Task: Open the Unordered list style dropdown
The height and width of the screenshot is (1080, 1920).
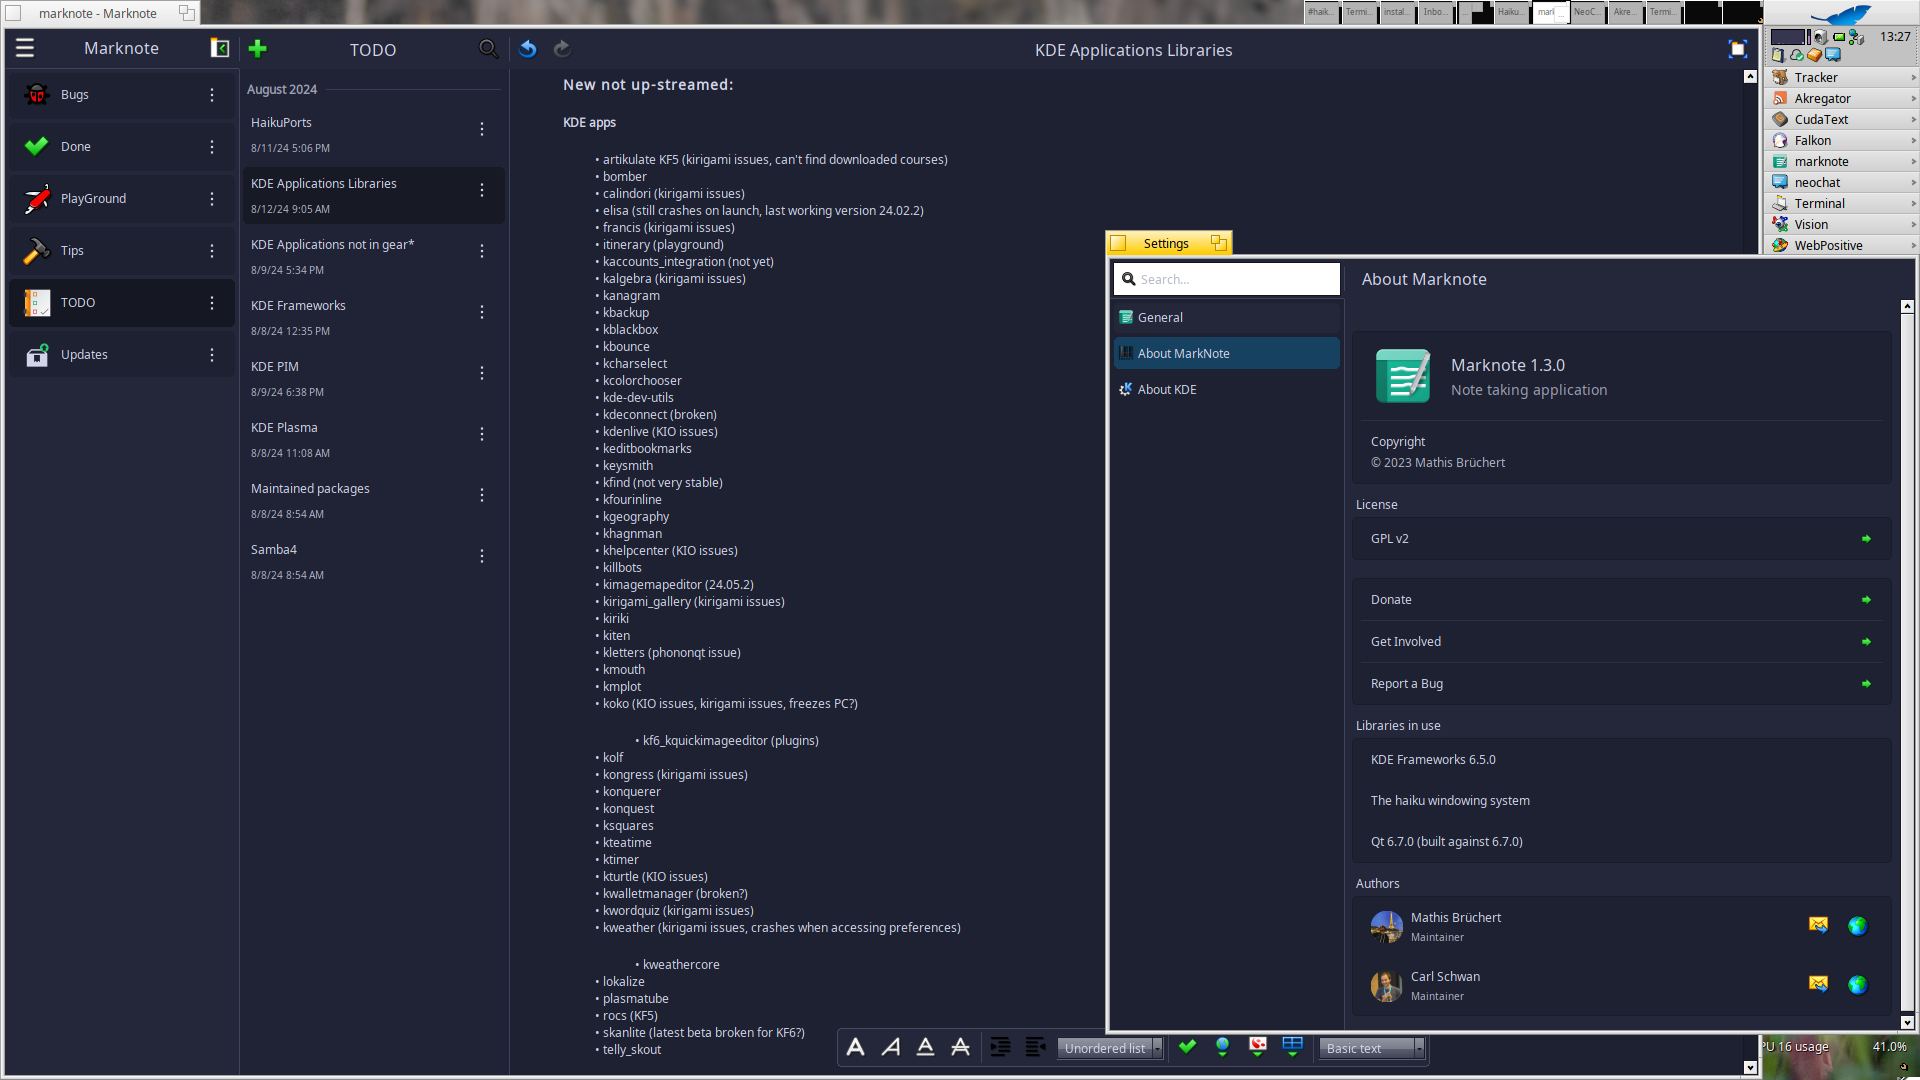Action: pos(1110,1048)
